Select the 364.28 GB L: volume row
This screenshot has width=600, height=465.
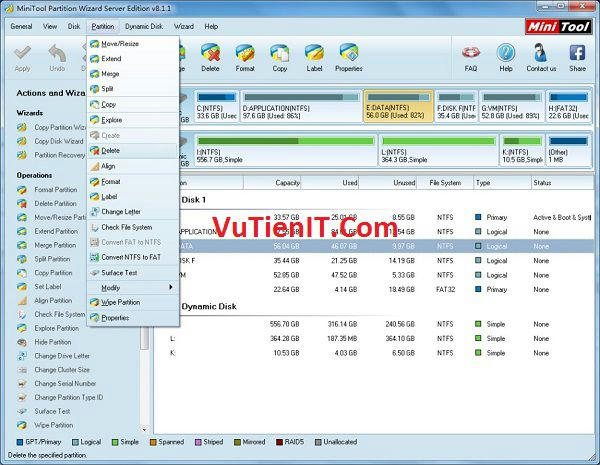click(x=374, y=338)
